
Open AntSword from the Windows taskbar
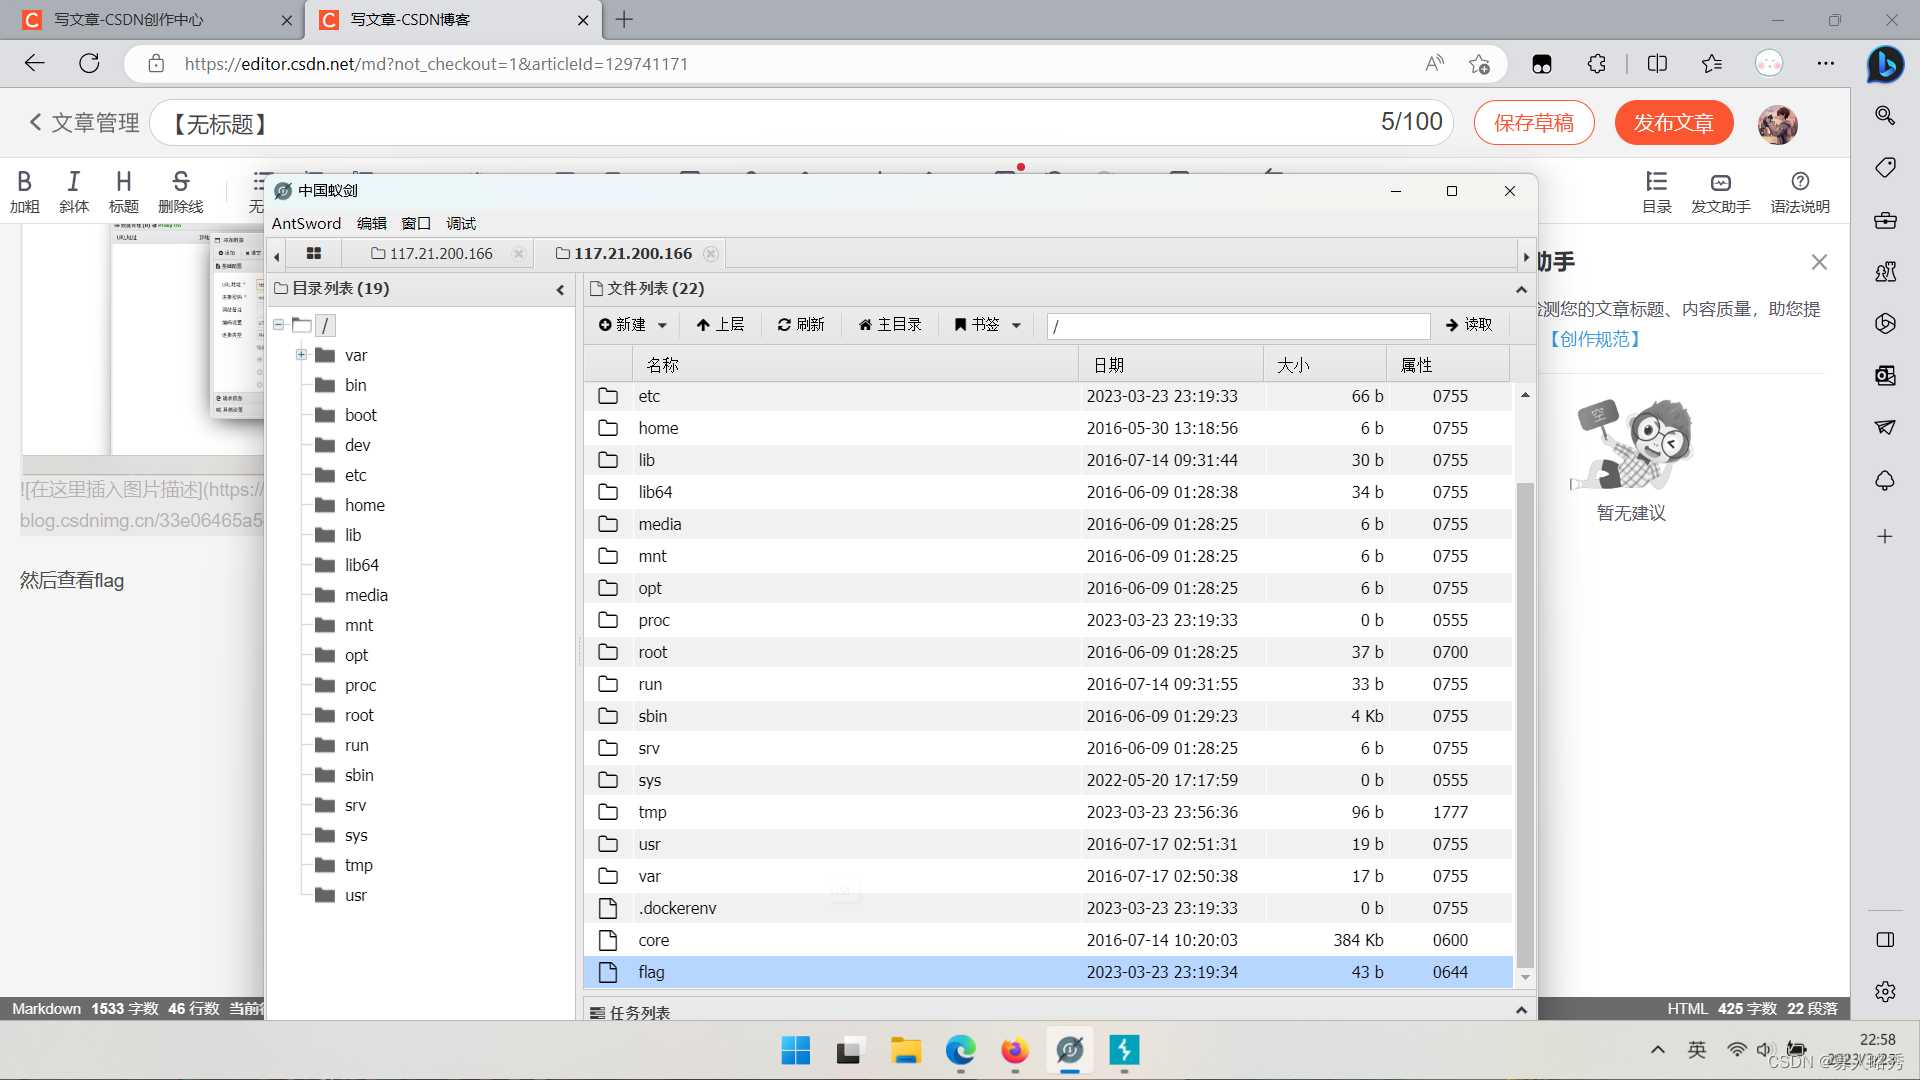pyautogui.click(x=1069, y=1050)
